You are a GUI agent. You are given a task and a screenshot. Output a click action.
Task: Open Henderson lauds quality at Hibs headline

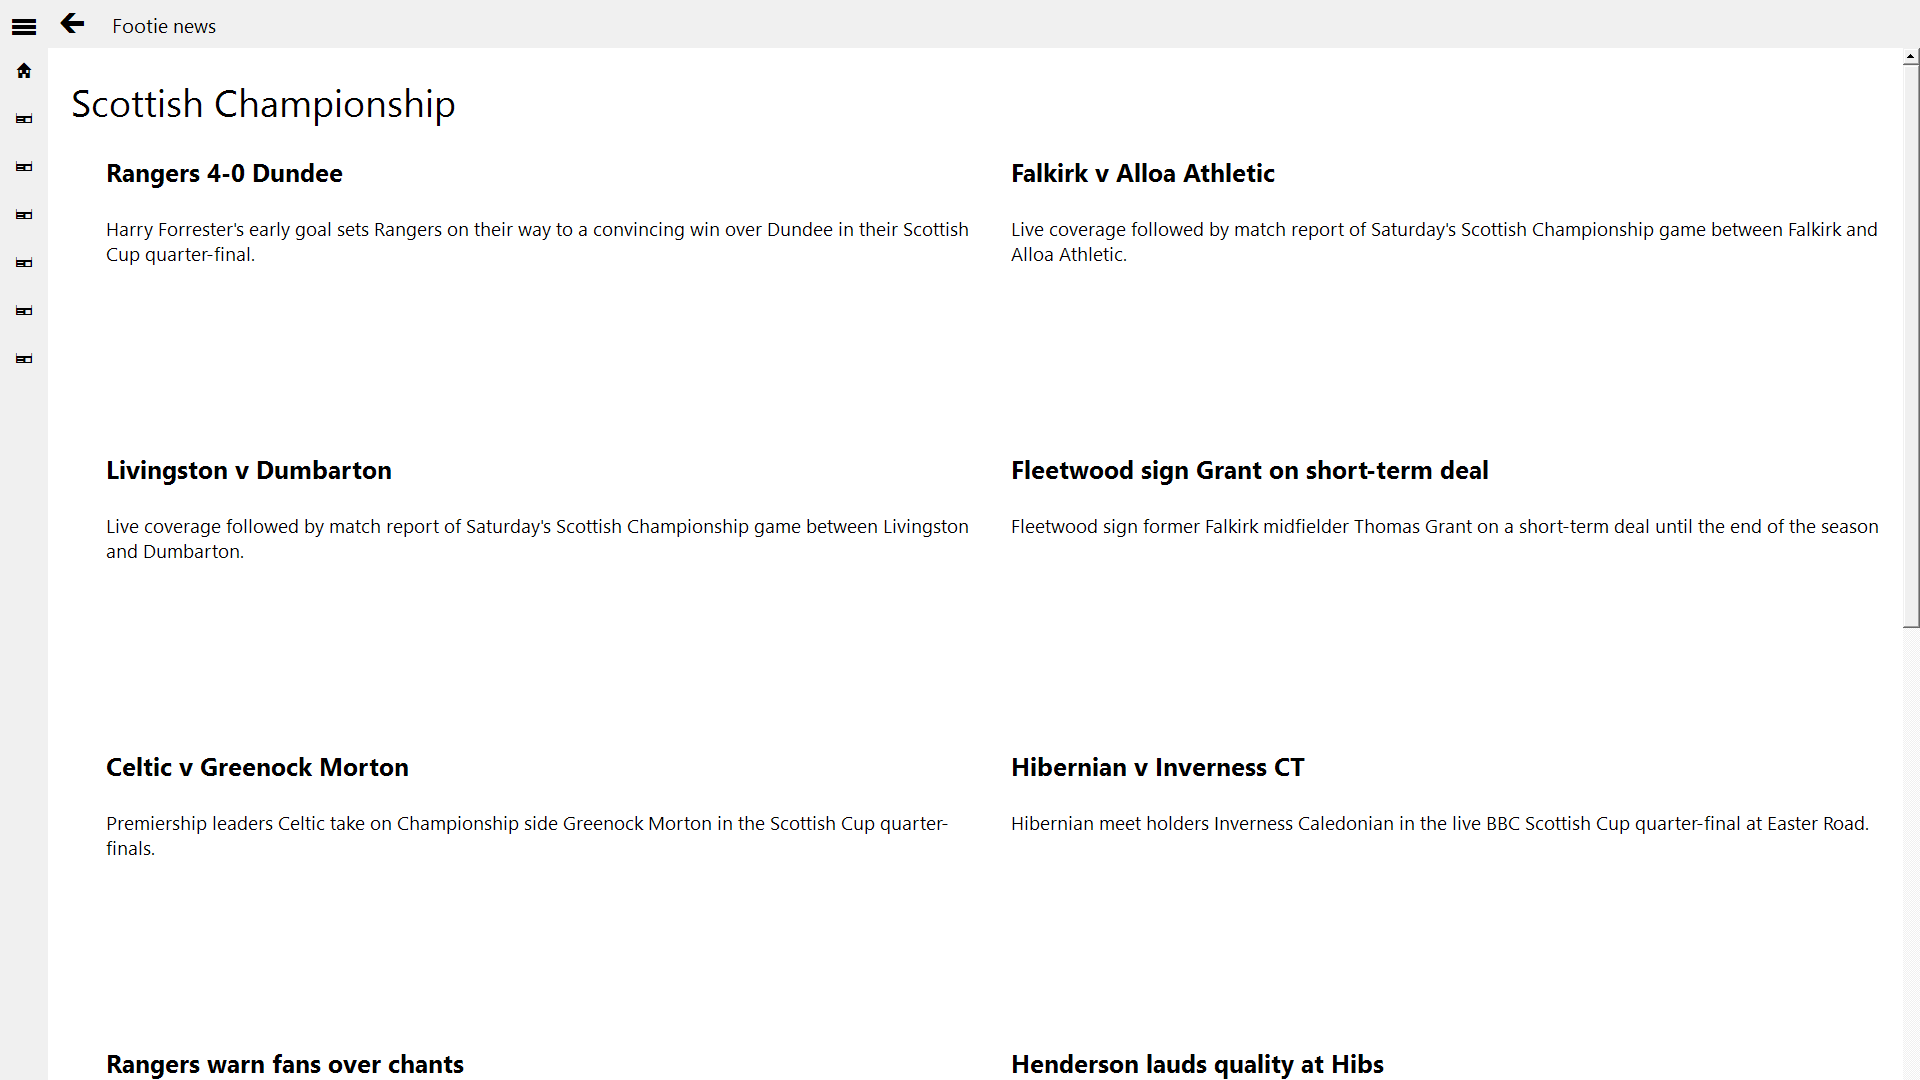(1197, 1064)
